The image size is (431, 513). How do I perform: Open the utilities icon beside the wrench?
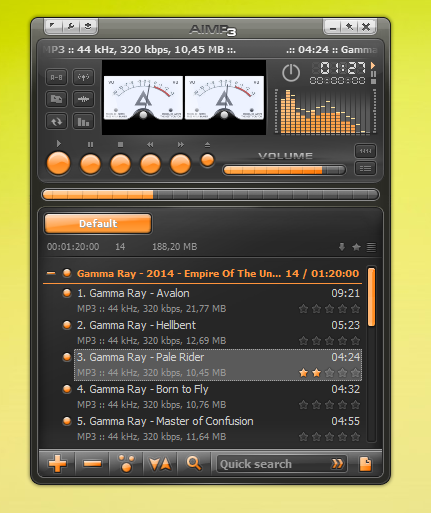[x=88, y=26]
